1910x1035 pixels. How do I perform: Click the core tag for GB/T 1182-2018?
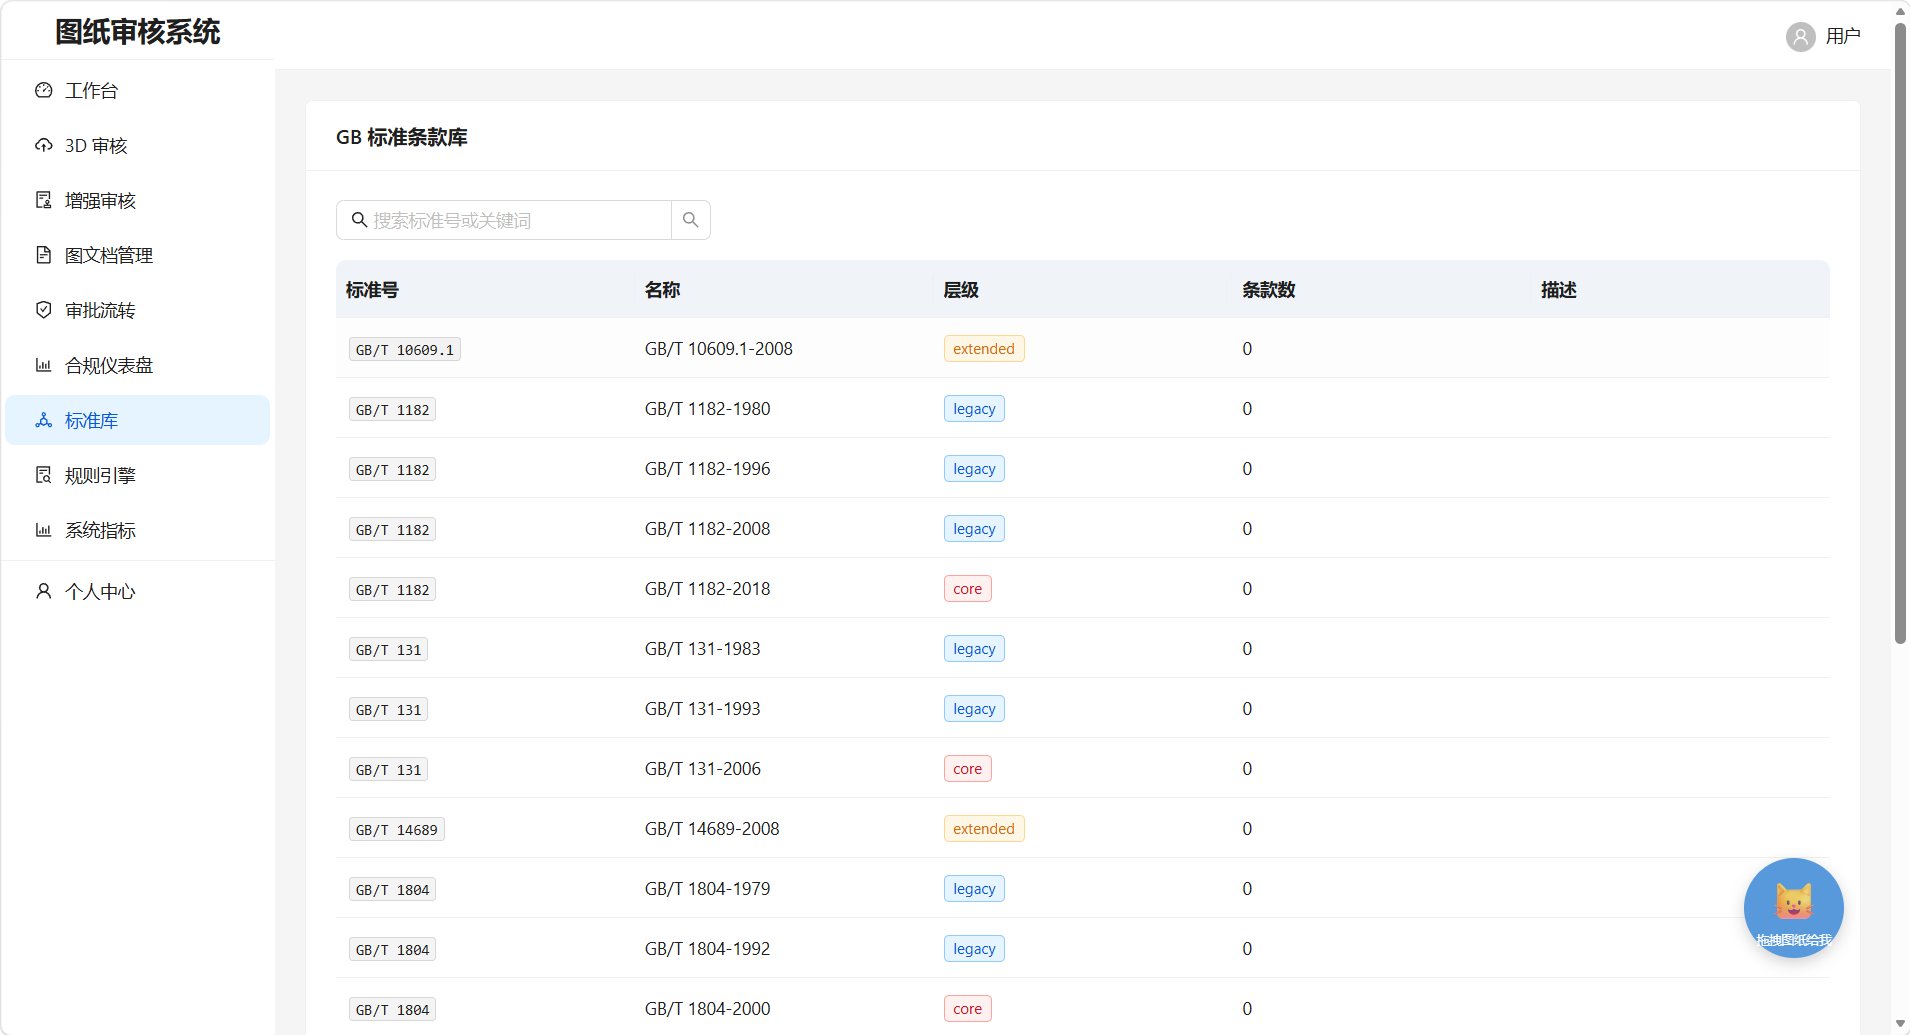pos(967,589)
